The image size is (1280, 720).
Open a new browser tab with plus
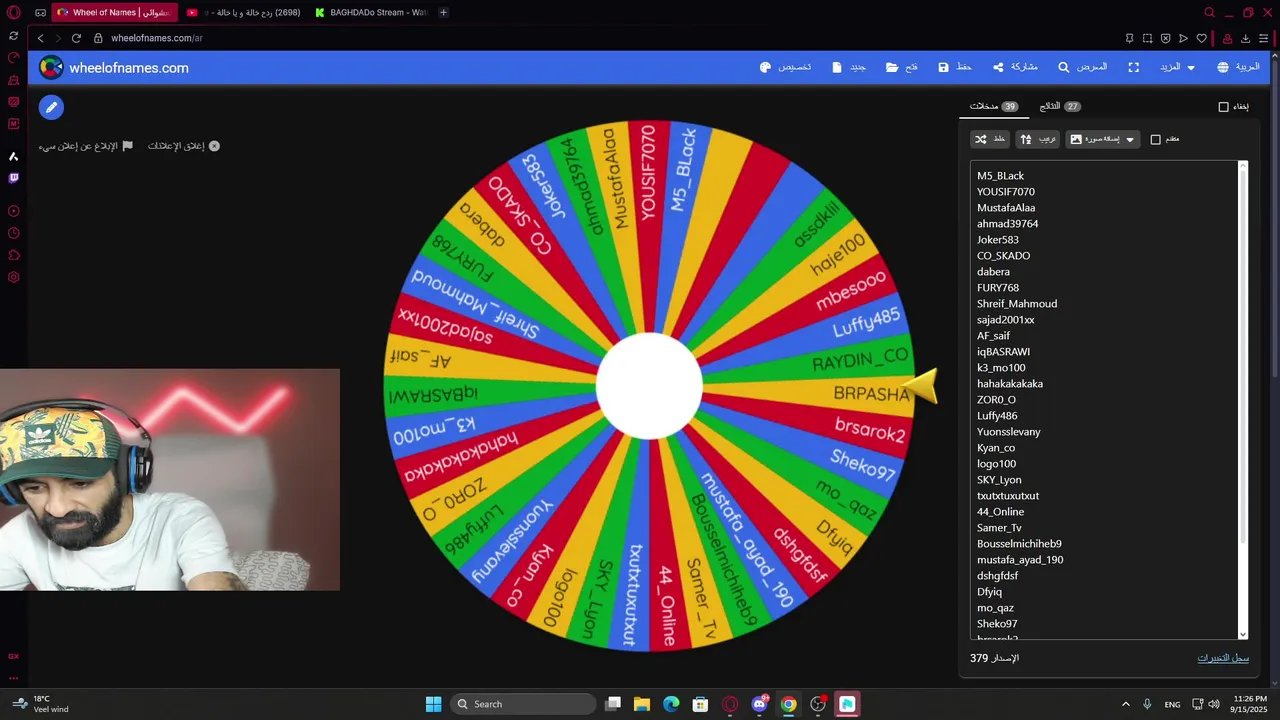point(443,12)
